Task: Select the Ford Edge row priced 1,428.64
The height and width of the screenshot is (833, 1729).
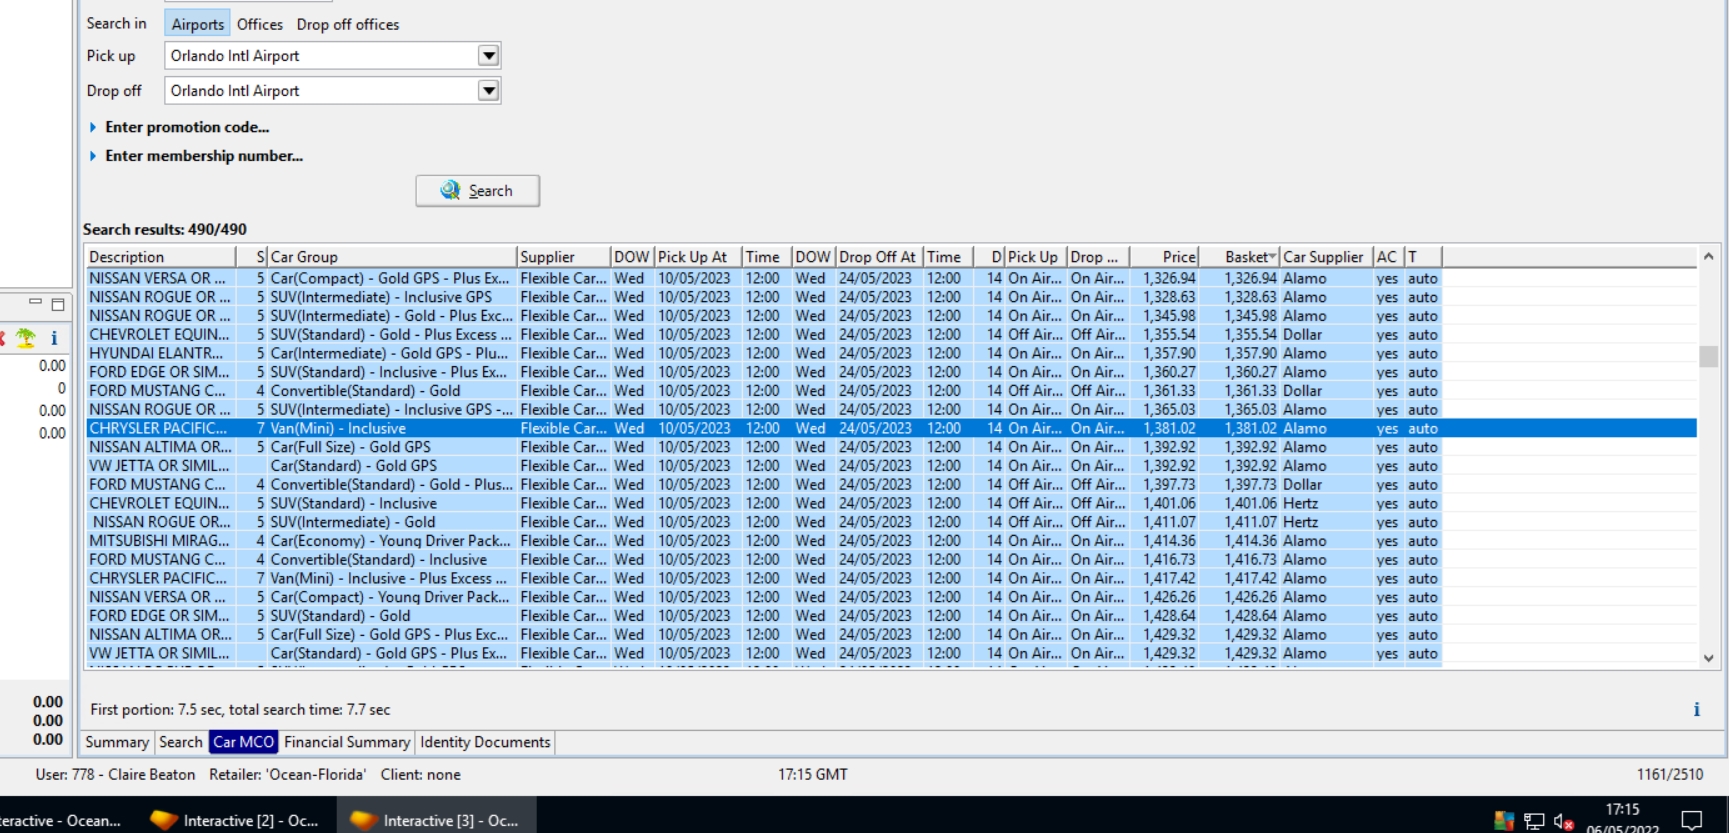Action: click(x=891, y=616)
